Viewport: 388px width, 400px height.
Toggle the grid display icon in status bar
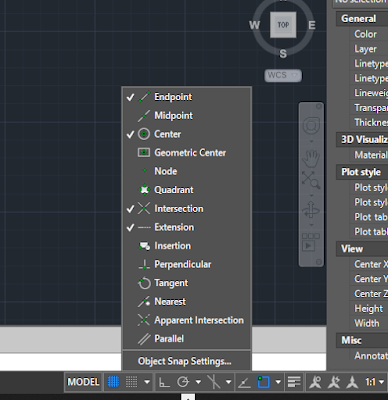(113, 382)
